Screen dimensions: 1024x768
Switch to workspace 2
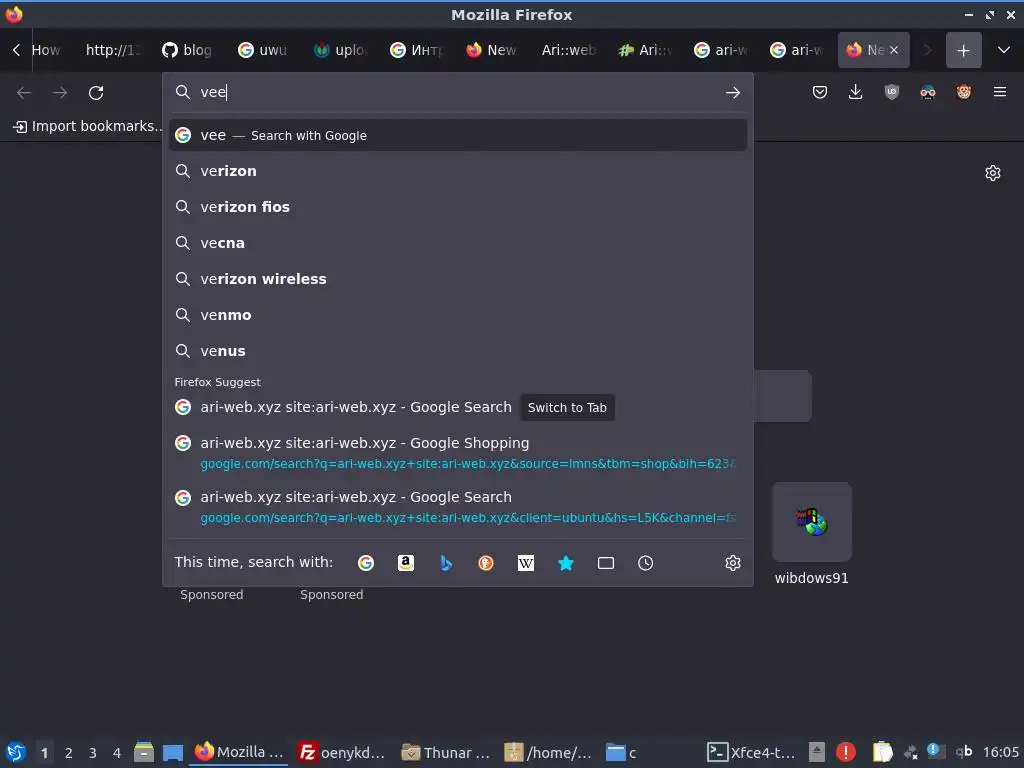68,753
